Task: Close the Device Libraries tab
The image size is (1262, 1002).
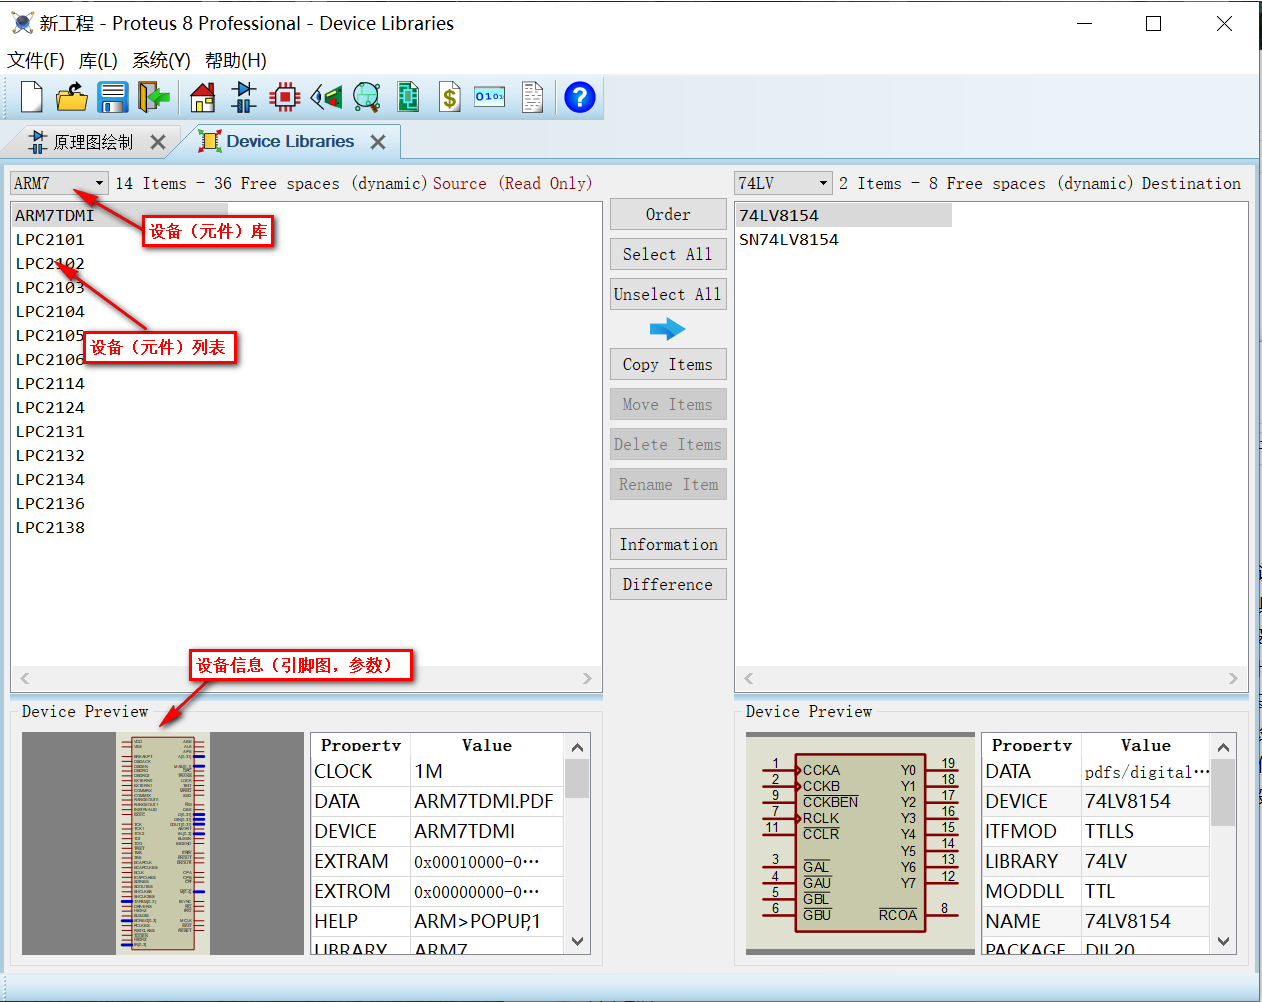Action: click(x=378, y=142)
